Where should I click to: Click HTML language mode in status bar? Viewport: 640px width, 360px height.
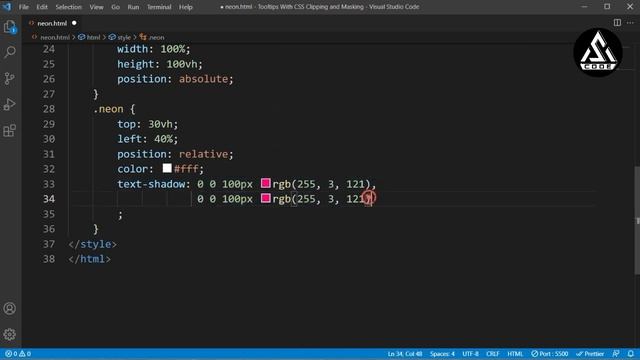pyautogui.click(x=515, y=354)
